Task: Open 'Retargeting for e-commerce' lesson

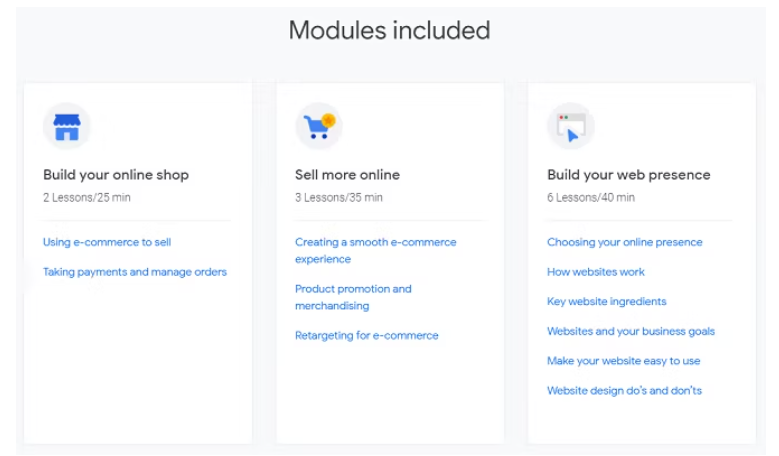Action: pos(367,335)
